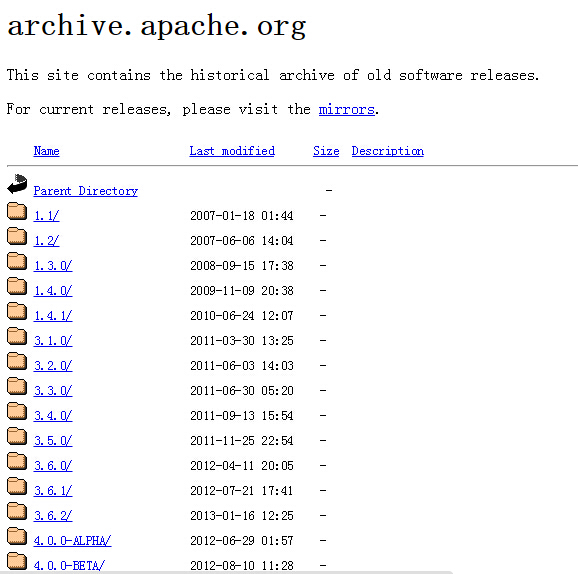Go to Parent Directory
The height and width of the screenshot is (574, 578).
(x=86, y=191)
